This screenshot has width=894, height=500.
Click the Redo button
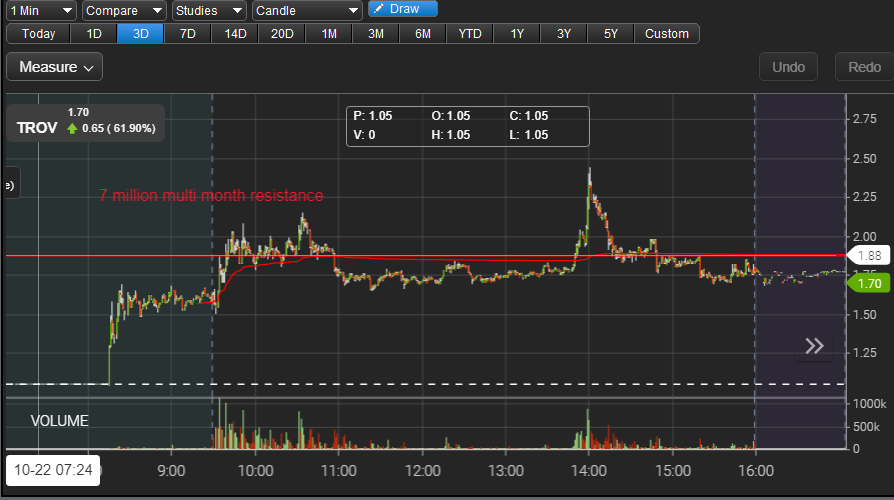point(864,67)
